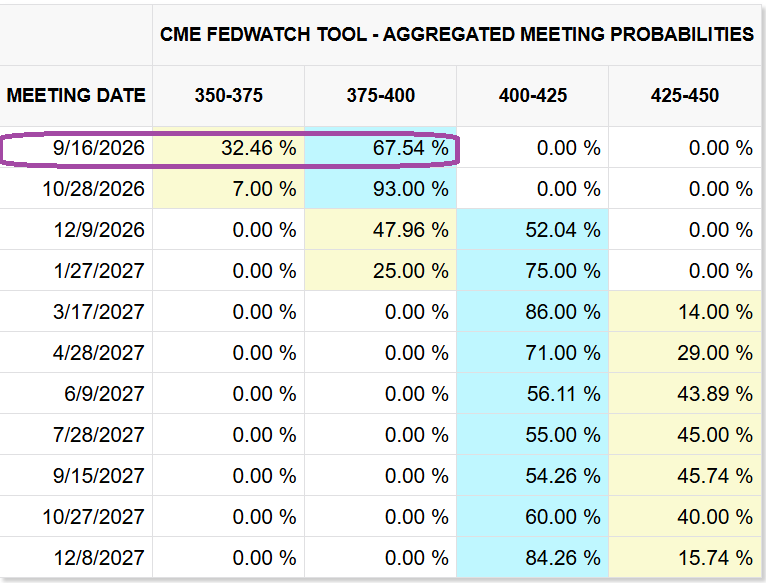766x583 pixels.
Task: Select the 6/9/2027 meeting date
Action: pos(76,393)
